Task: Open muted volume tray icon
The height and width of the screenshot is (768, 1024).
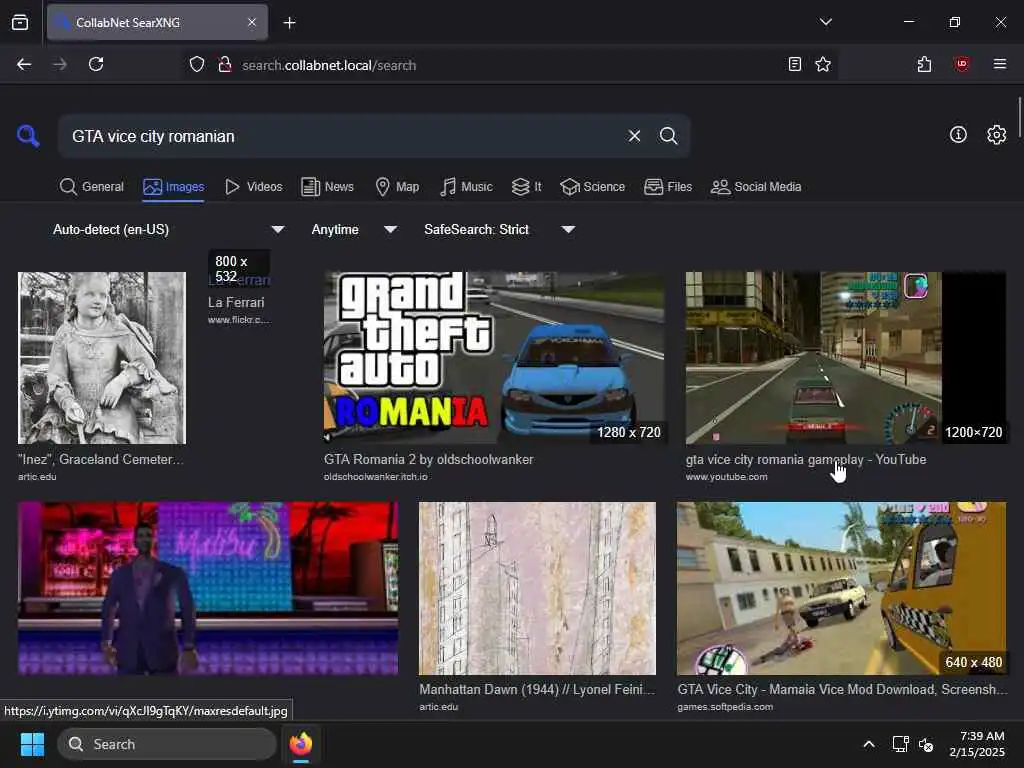Action: click(926, 744)
